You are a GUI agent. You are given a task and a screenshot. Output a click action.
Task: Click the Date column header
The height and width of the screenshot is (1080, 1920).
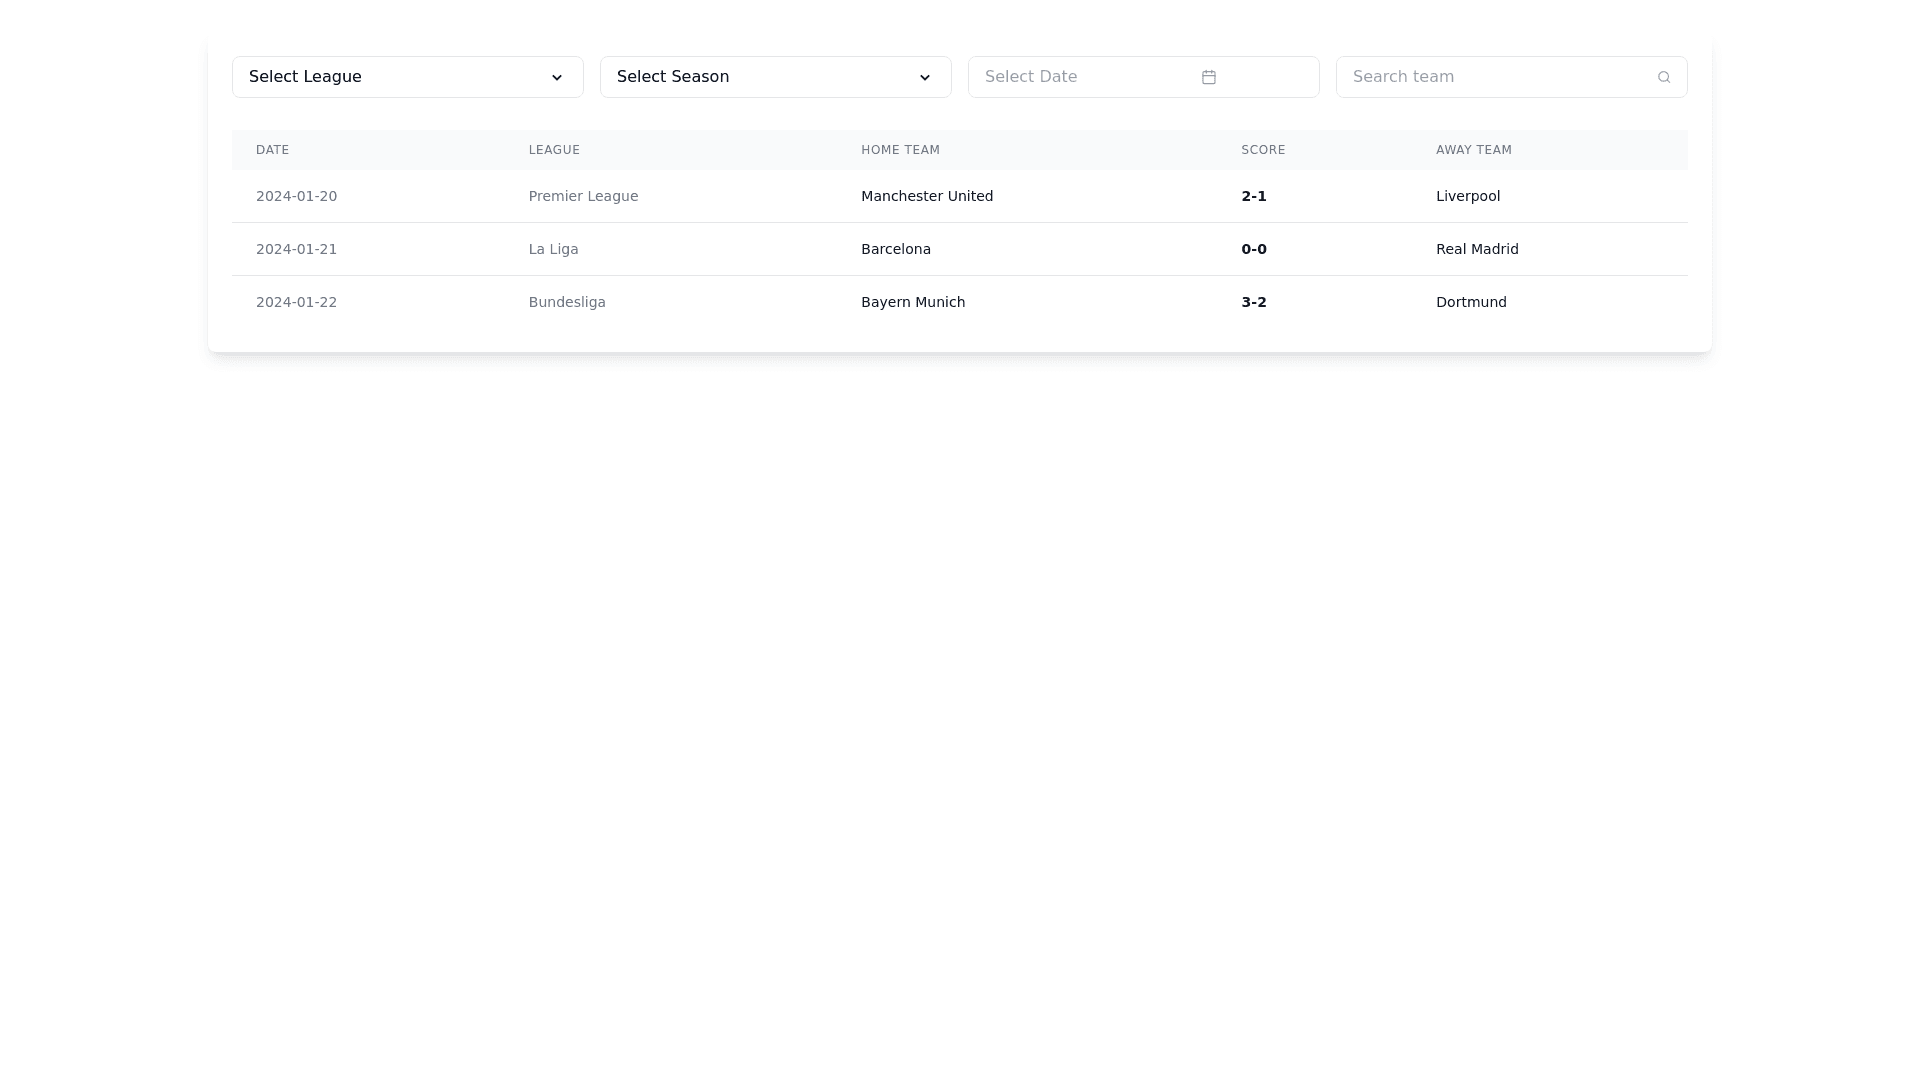272,150
